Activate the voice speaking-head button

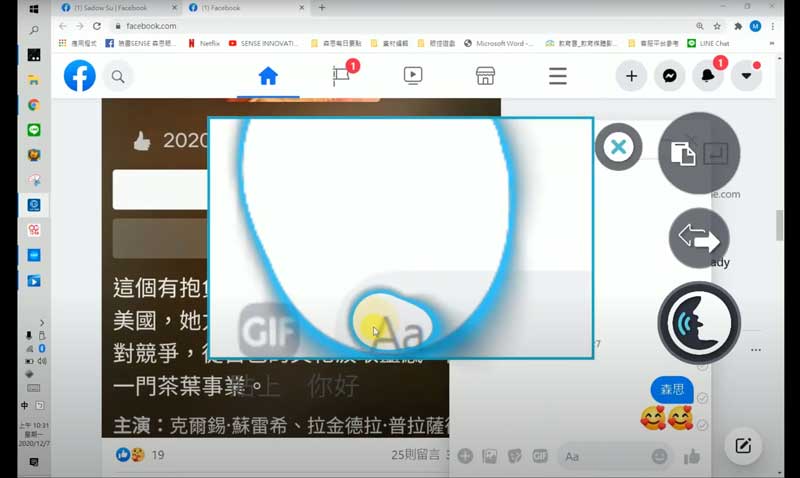pyautogui.click(x=699, y=323)
